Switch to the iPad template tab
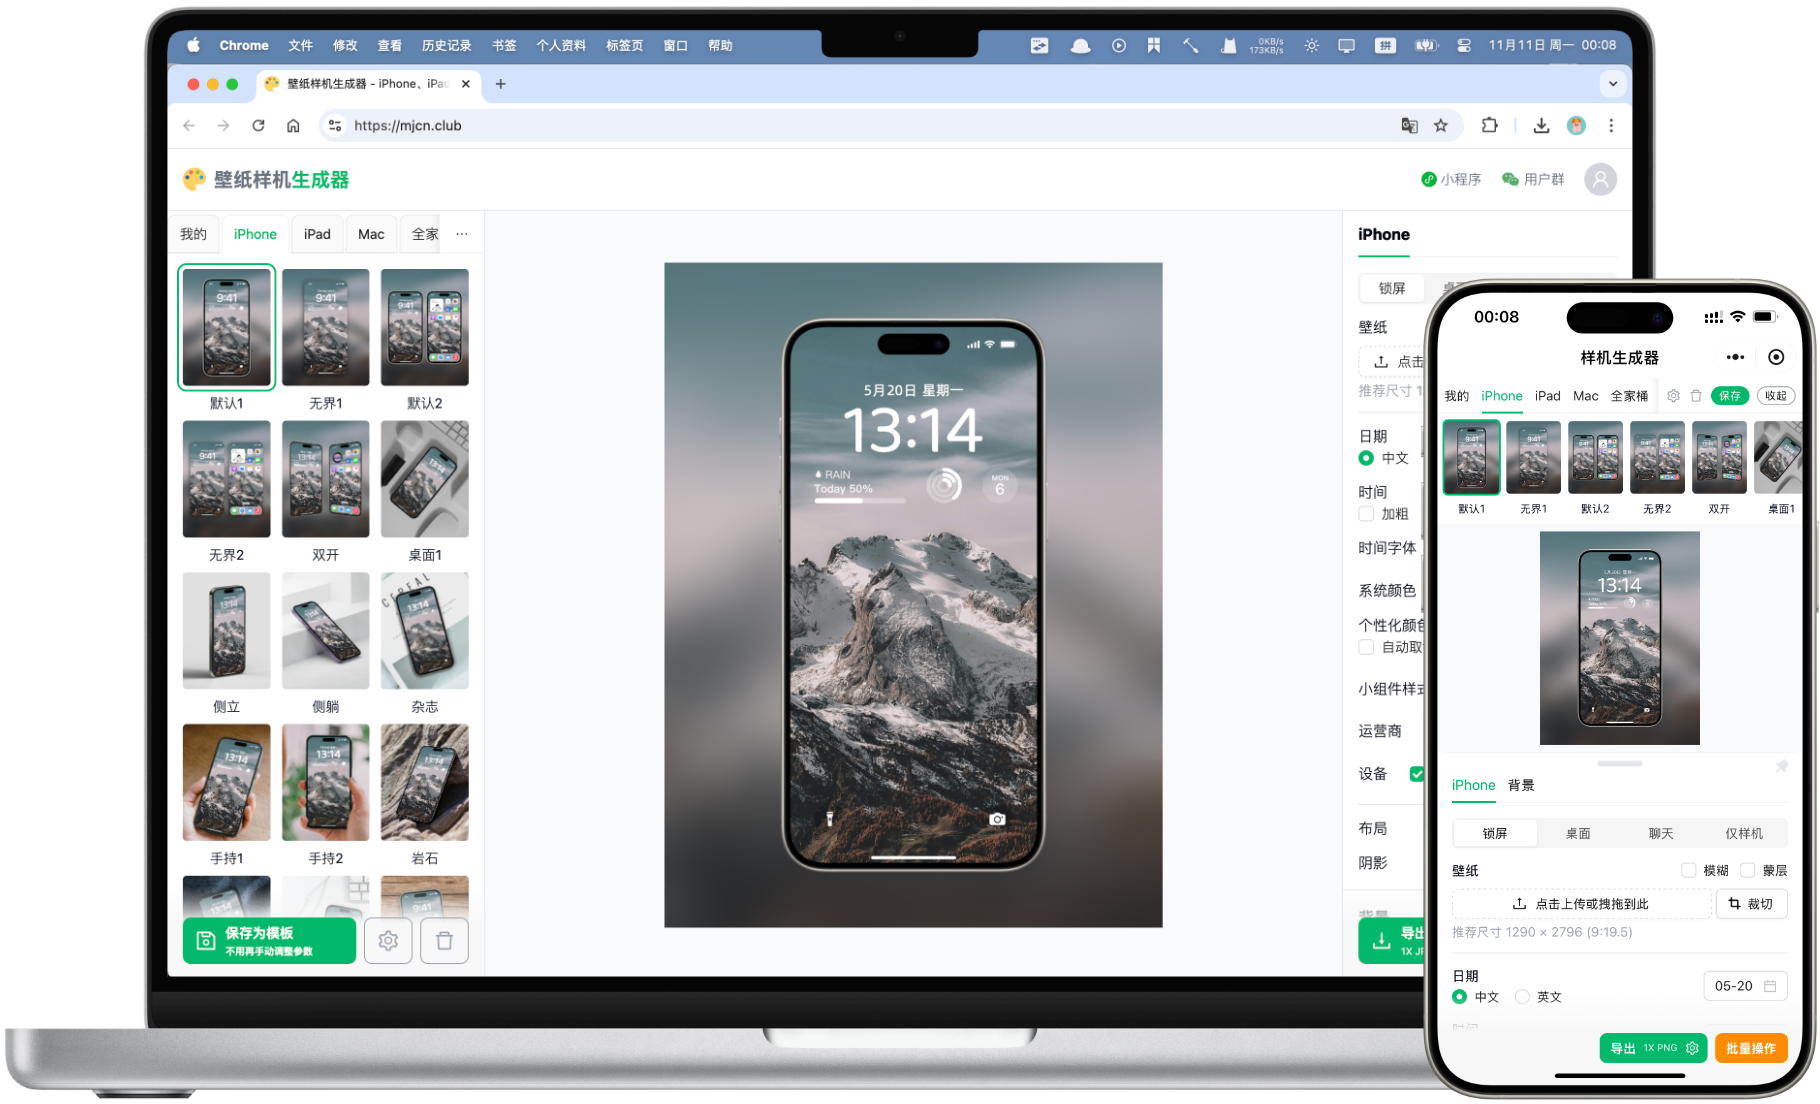Screen dimensions: 1820x1104 [x=317, y=234]
